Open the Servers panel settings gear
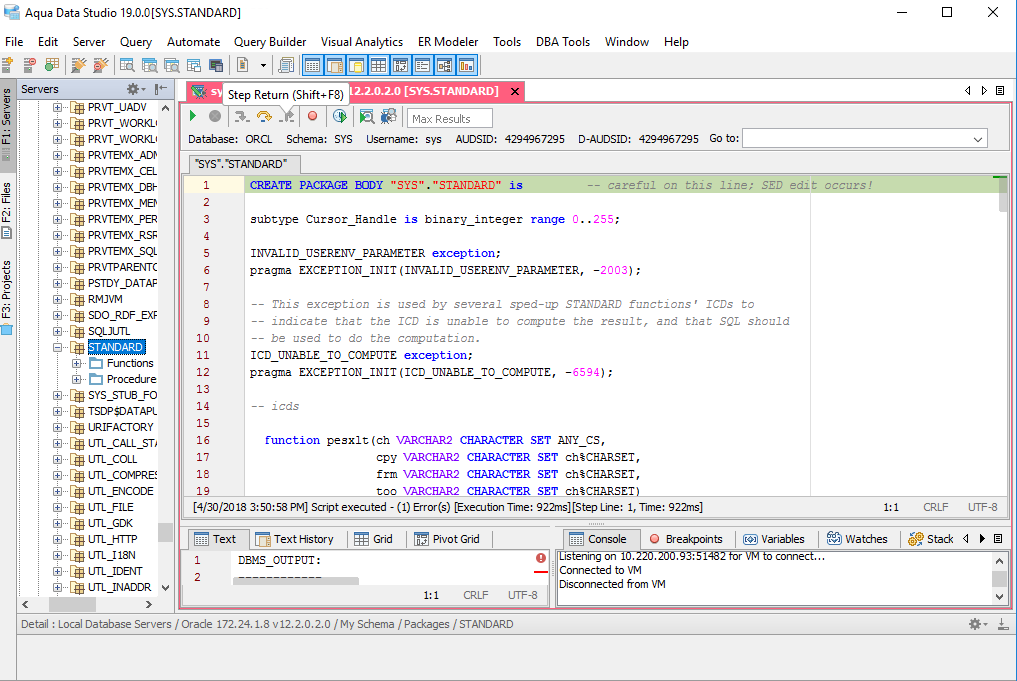 pos(133,89)
